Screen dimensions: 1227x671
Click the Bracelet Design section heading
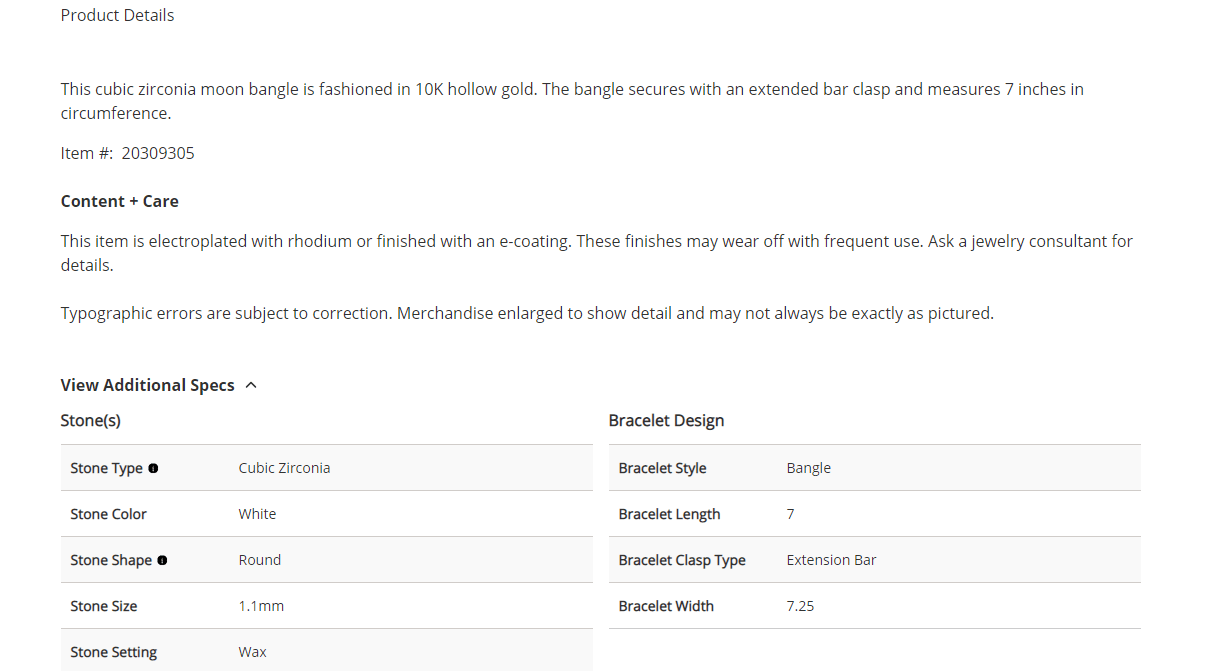click(666, 420)
